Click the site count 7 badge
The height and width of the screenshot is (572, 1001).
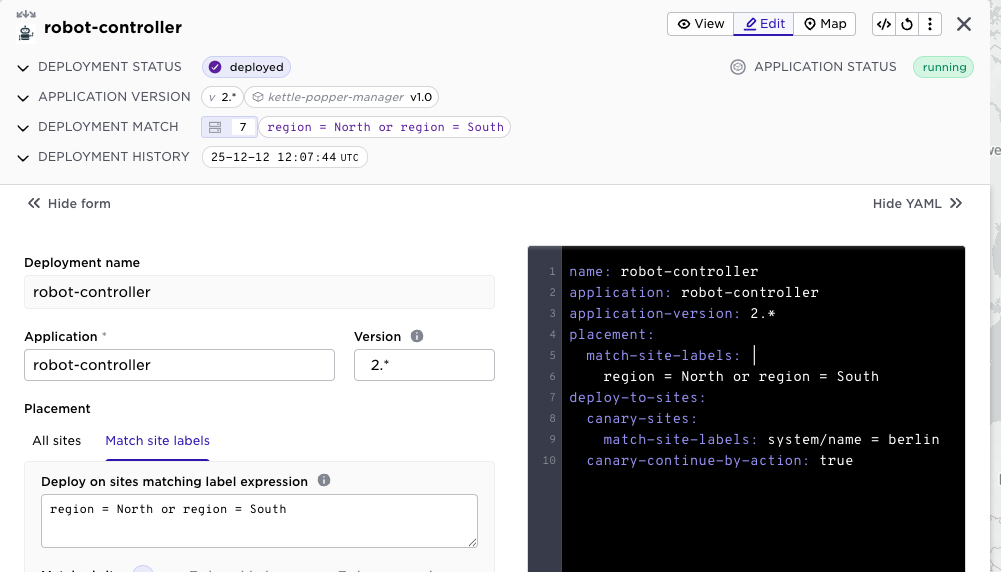click(x=243, y=127)
